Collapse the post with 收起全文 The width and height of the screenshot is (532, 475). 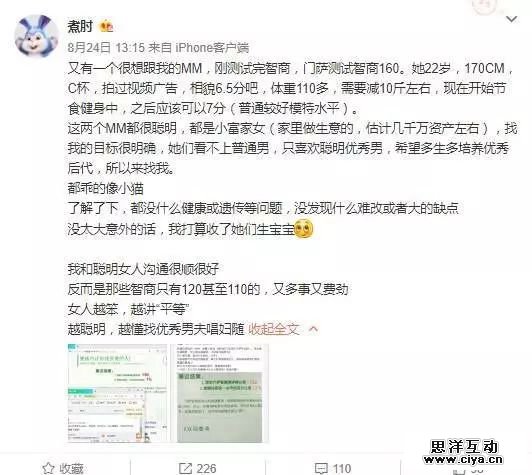tap(274, 329)
